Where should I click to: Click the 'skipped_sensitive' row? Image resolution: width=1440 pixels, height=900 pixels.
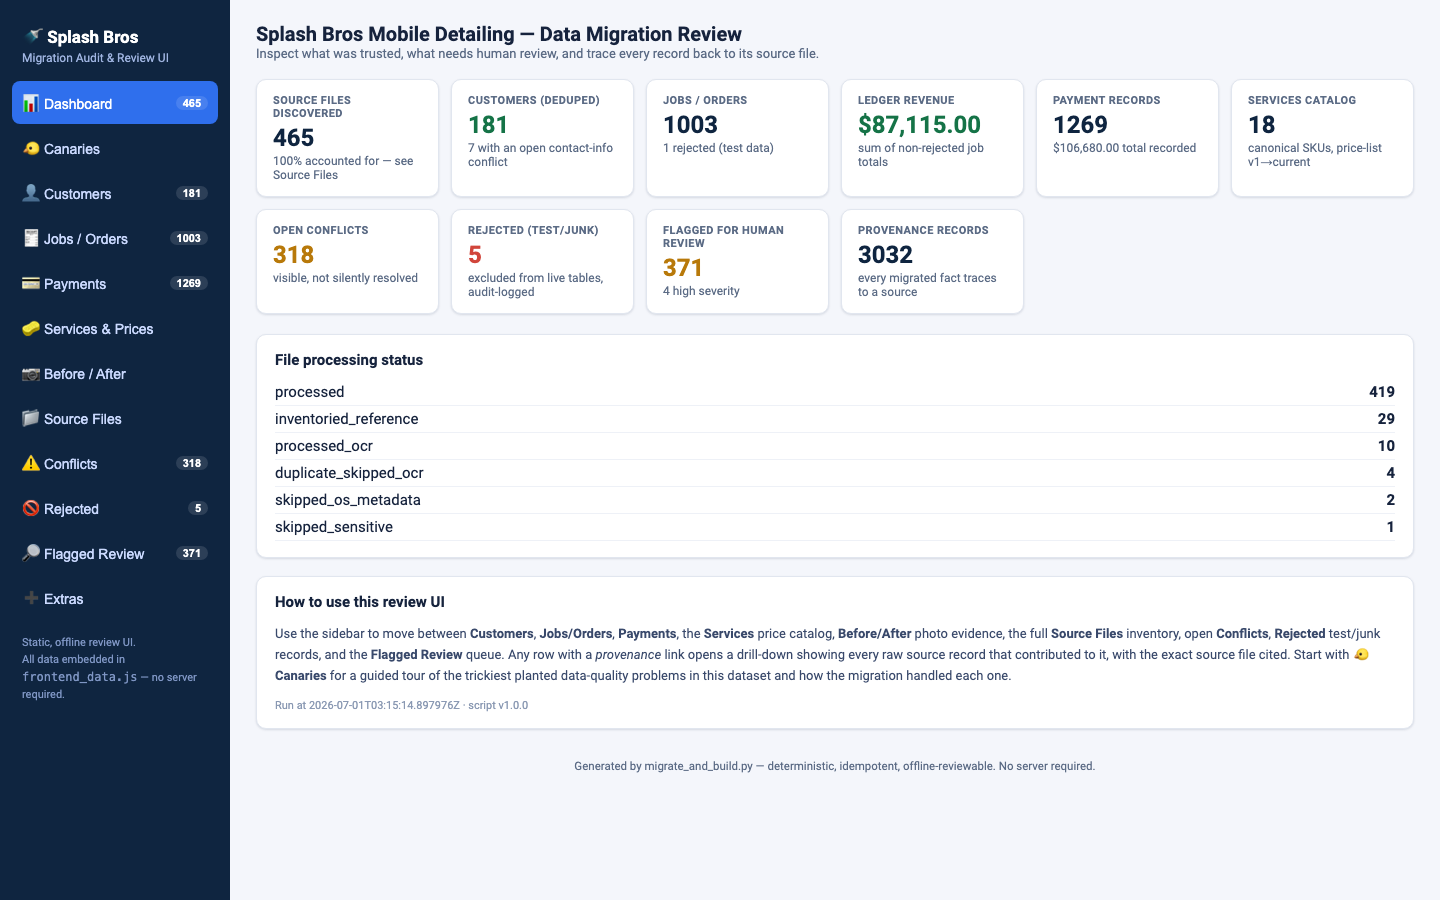click(835, 527)
